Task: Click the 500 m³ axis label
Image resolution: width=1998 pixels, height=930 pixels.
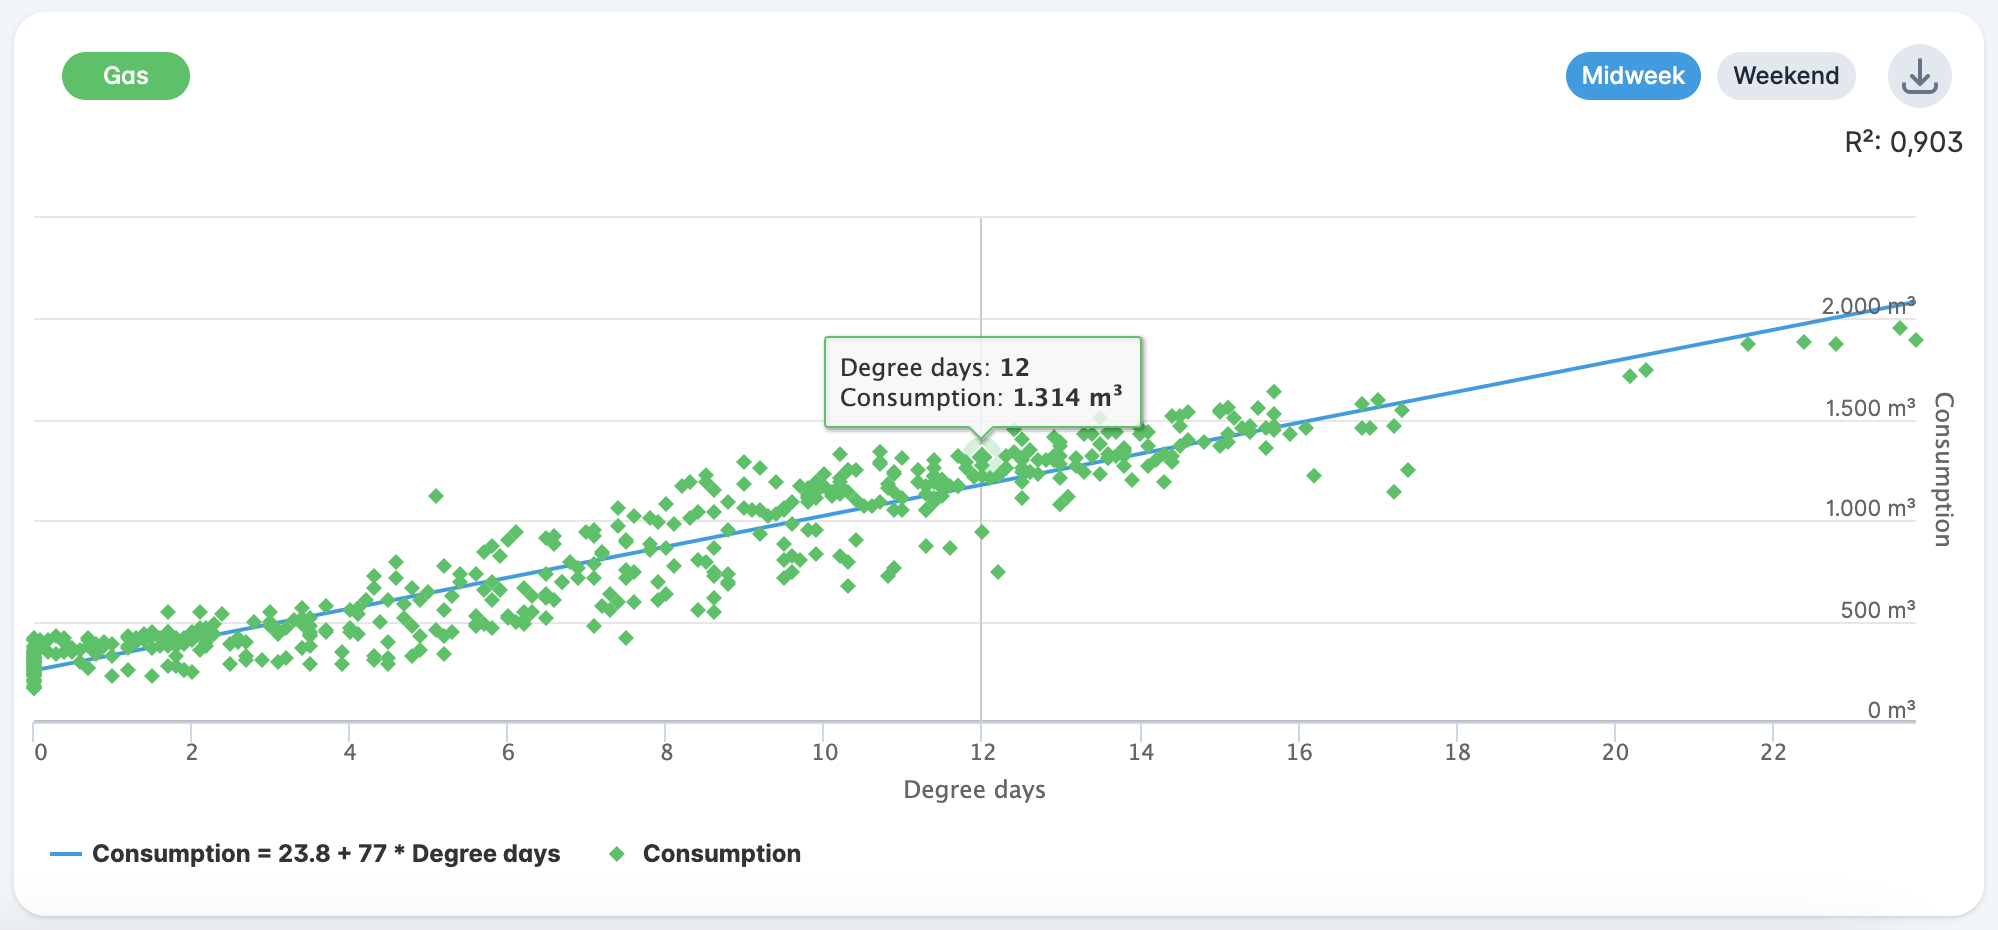Action: coord(1878,610)
